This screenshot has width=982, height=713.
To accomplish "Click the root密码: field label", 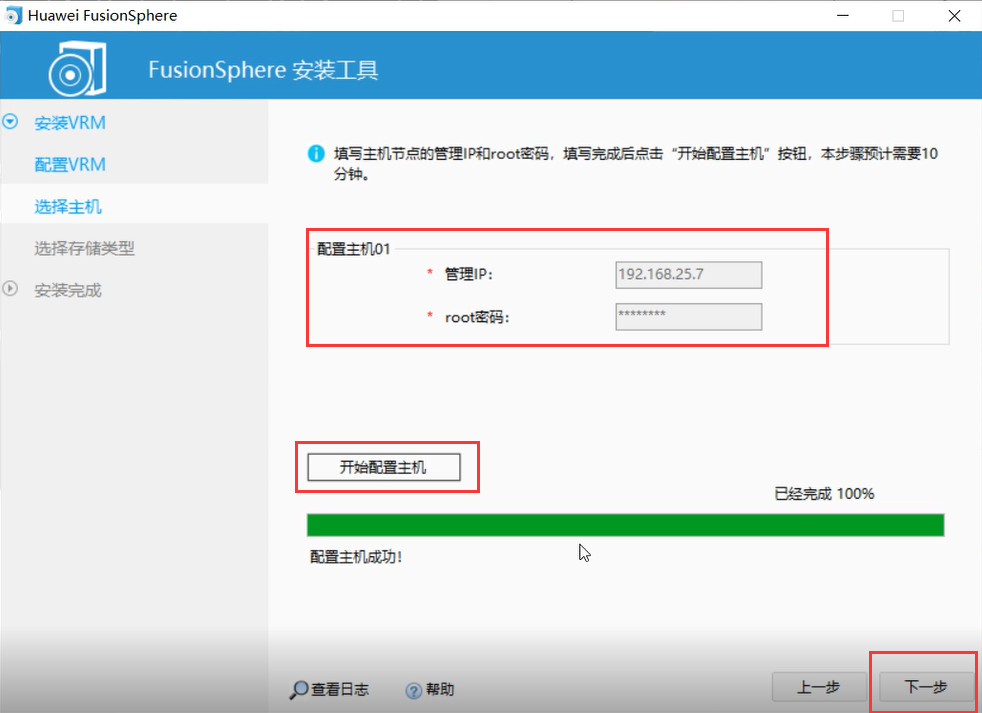I will tap(477, 318).
